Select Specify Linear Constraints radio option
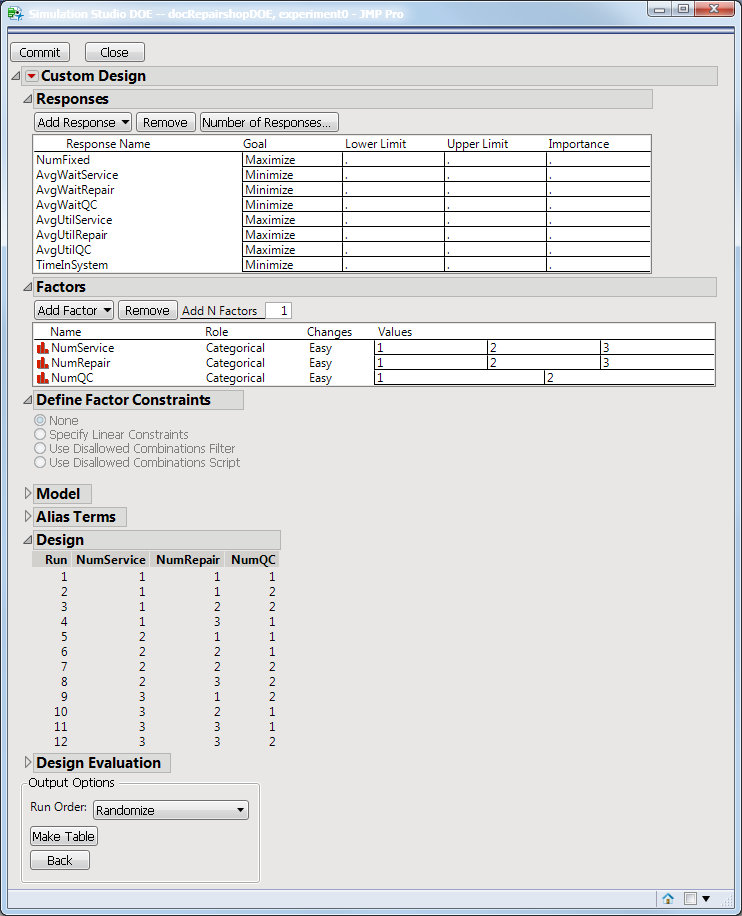Viewport: 742px width, 916px height. pos(40,435)
